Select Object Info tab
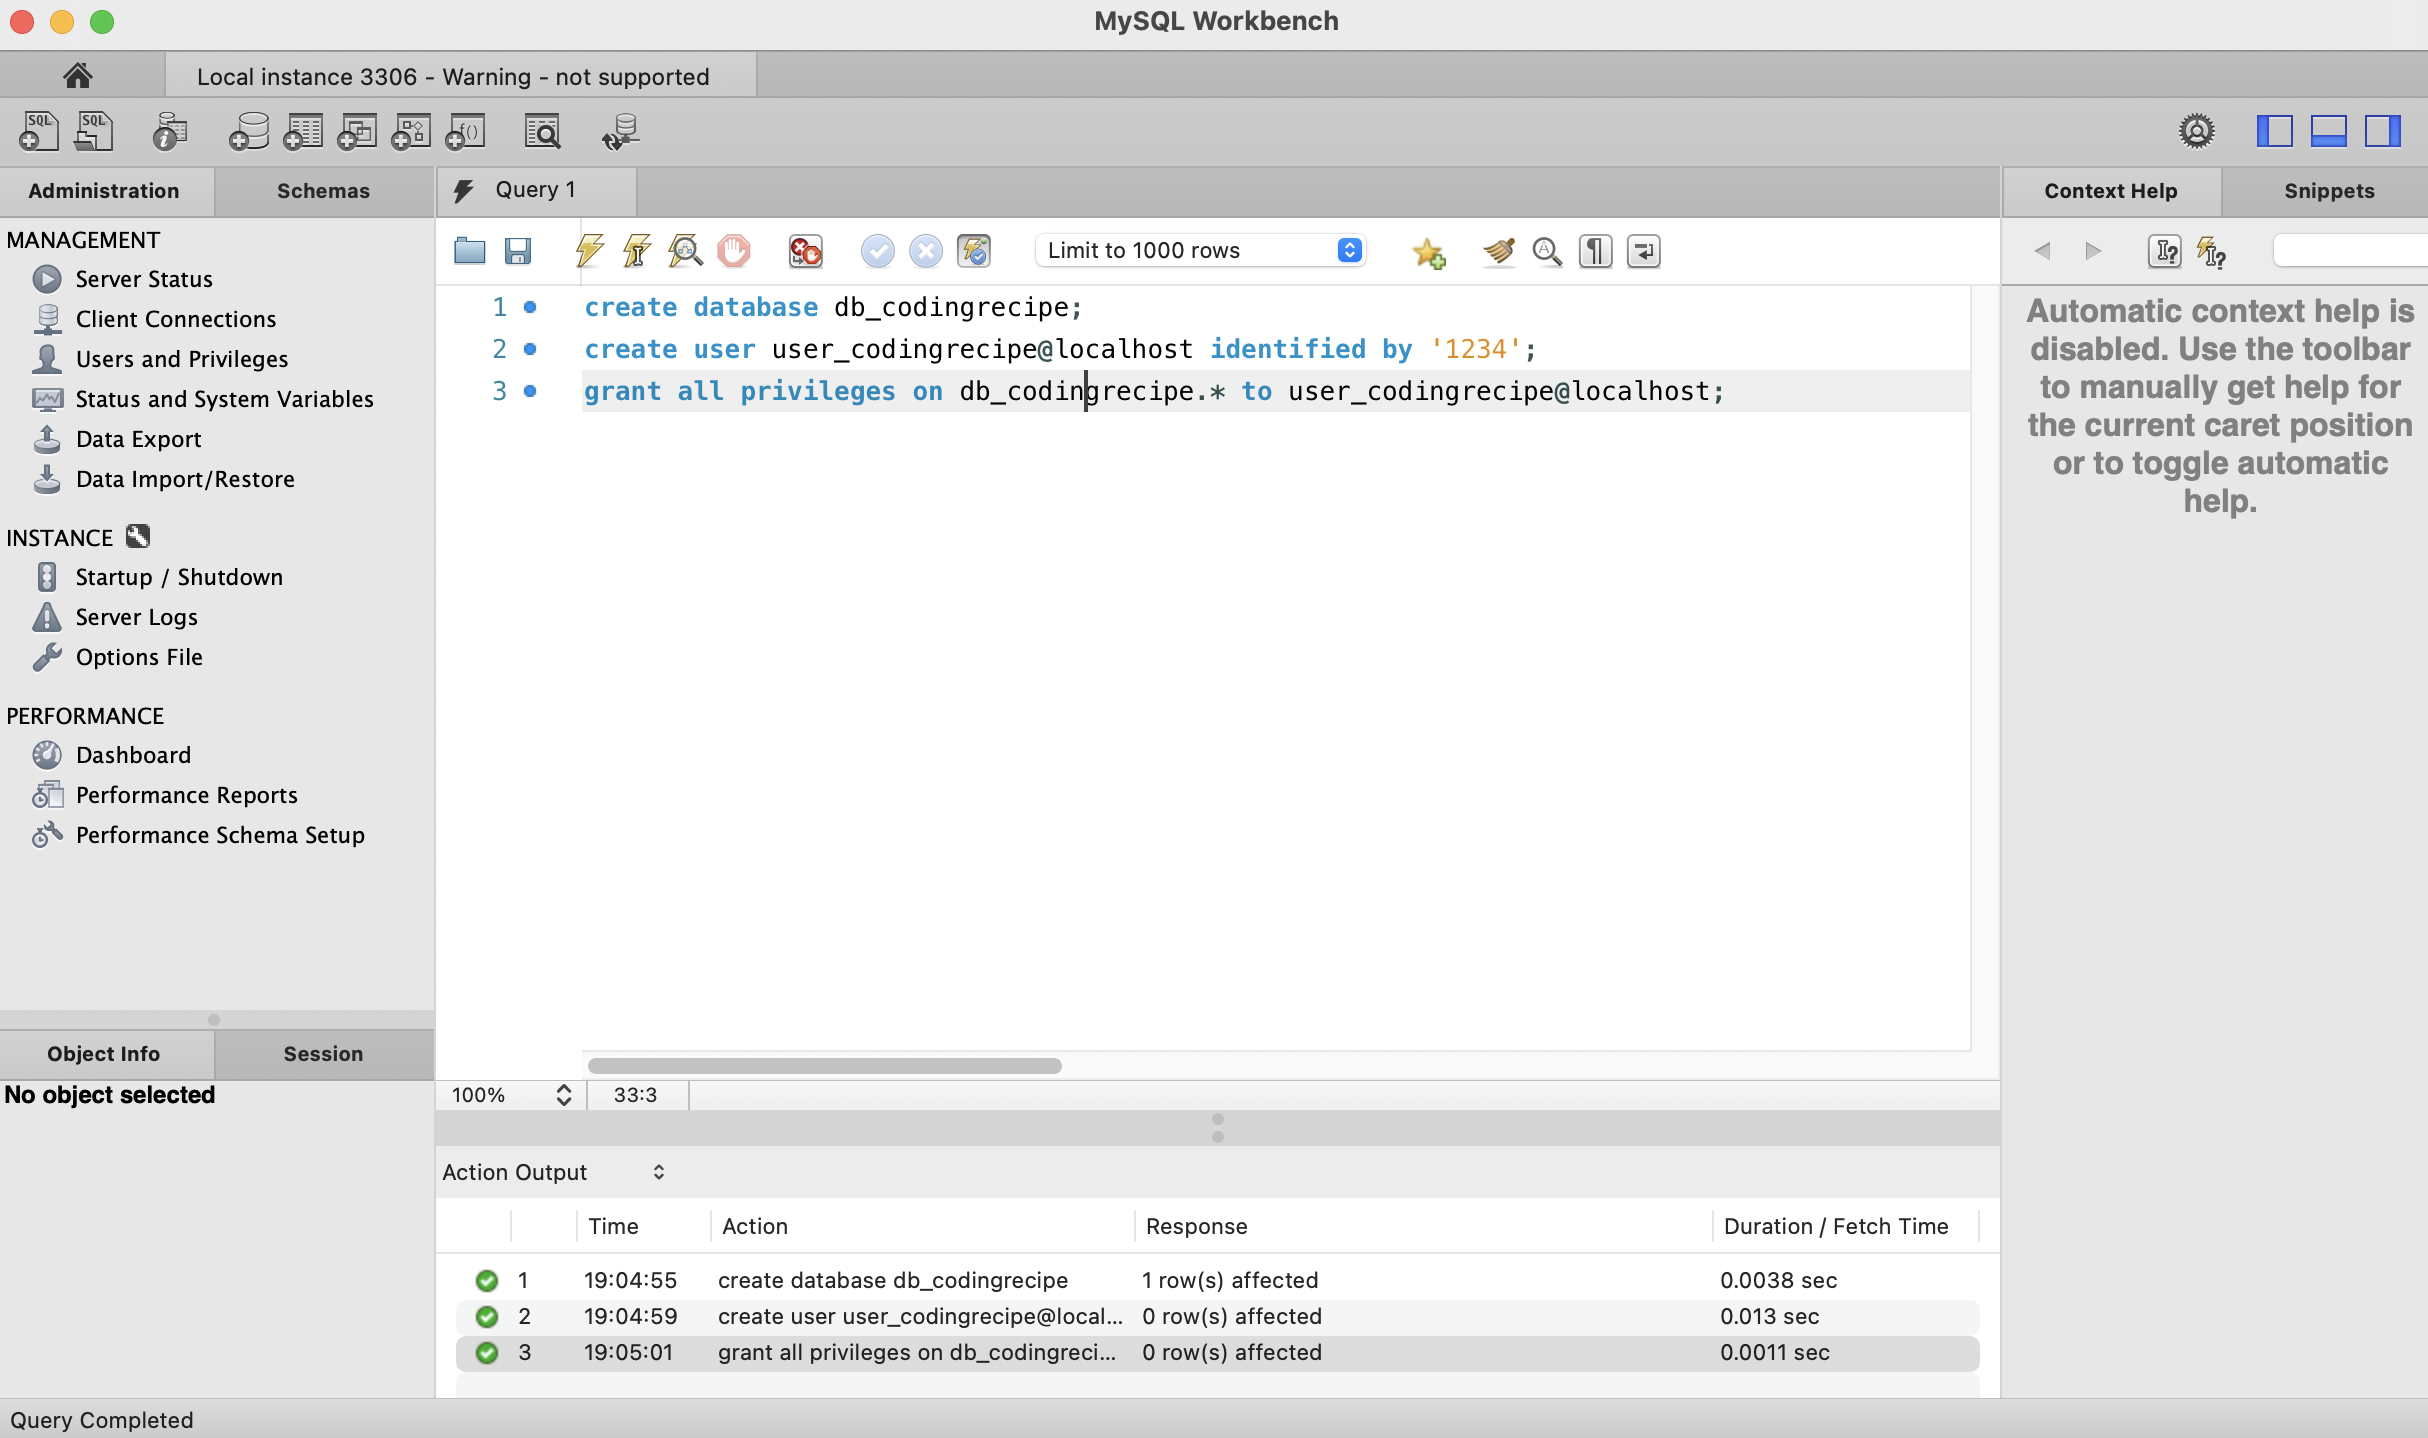The height and width of the screenshot is (1438, 2428). (104, 1054)
